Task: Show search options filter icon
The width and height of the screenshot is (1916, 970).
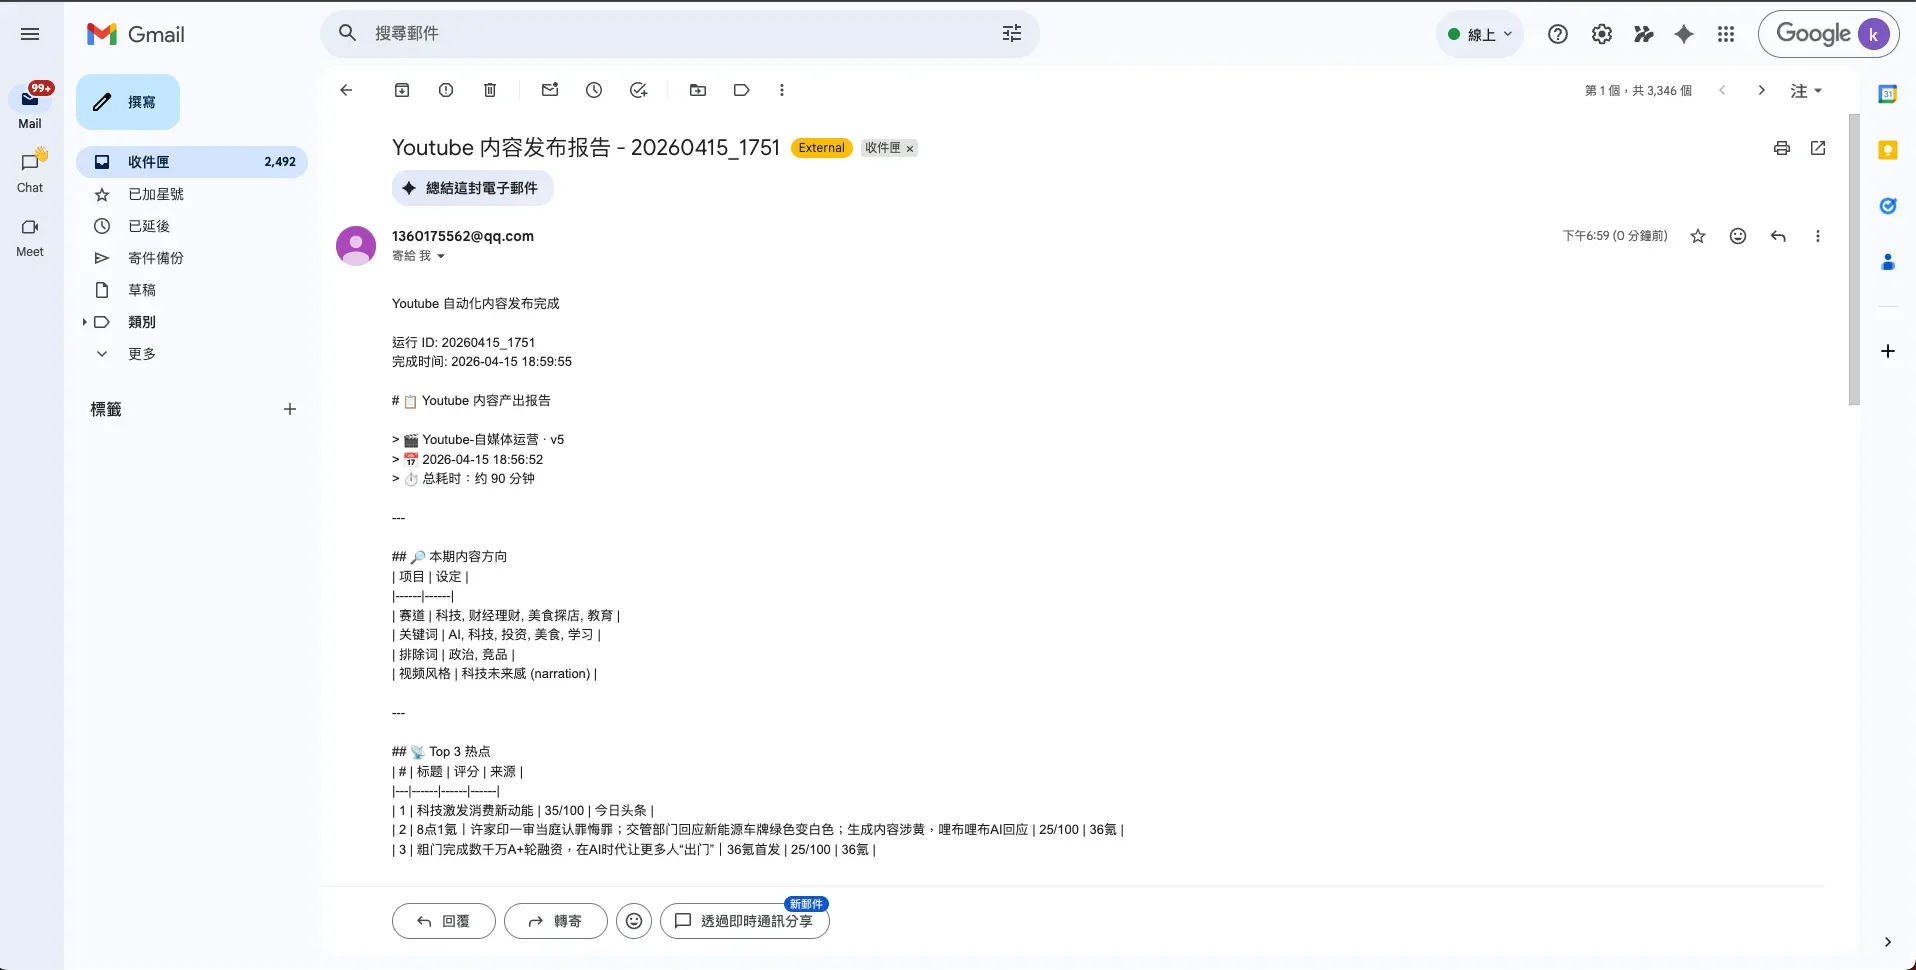Action: [1012, 34]
